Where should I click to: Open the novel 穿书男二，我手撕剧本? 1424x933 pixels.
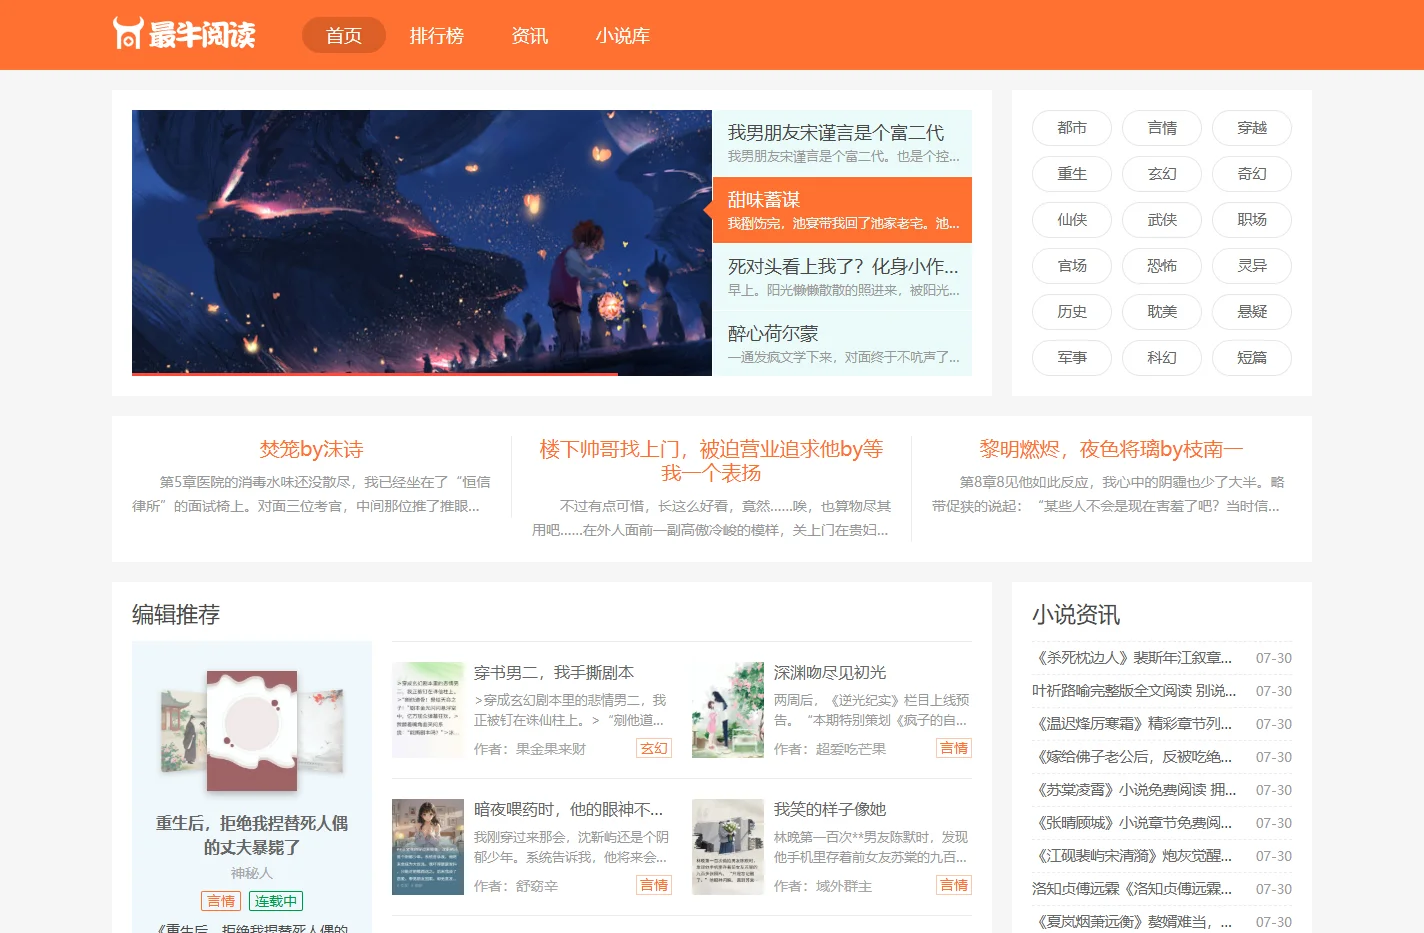(554, 672)
